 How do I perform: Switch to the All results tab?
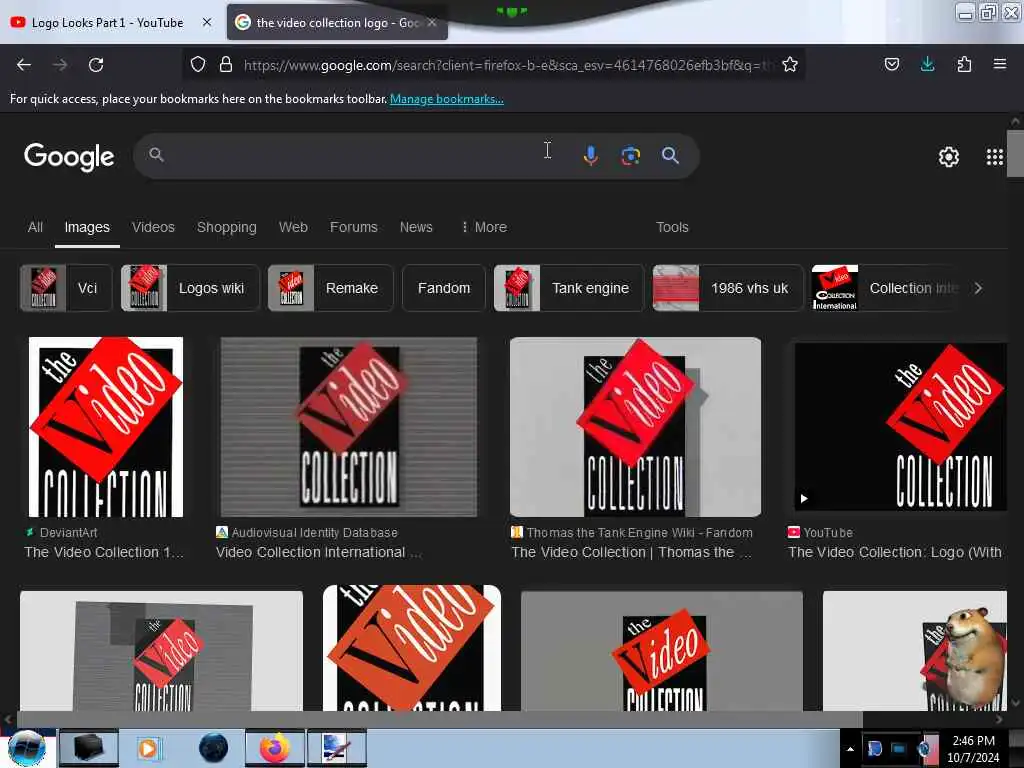pos(35,227)
